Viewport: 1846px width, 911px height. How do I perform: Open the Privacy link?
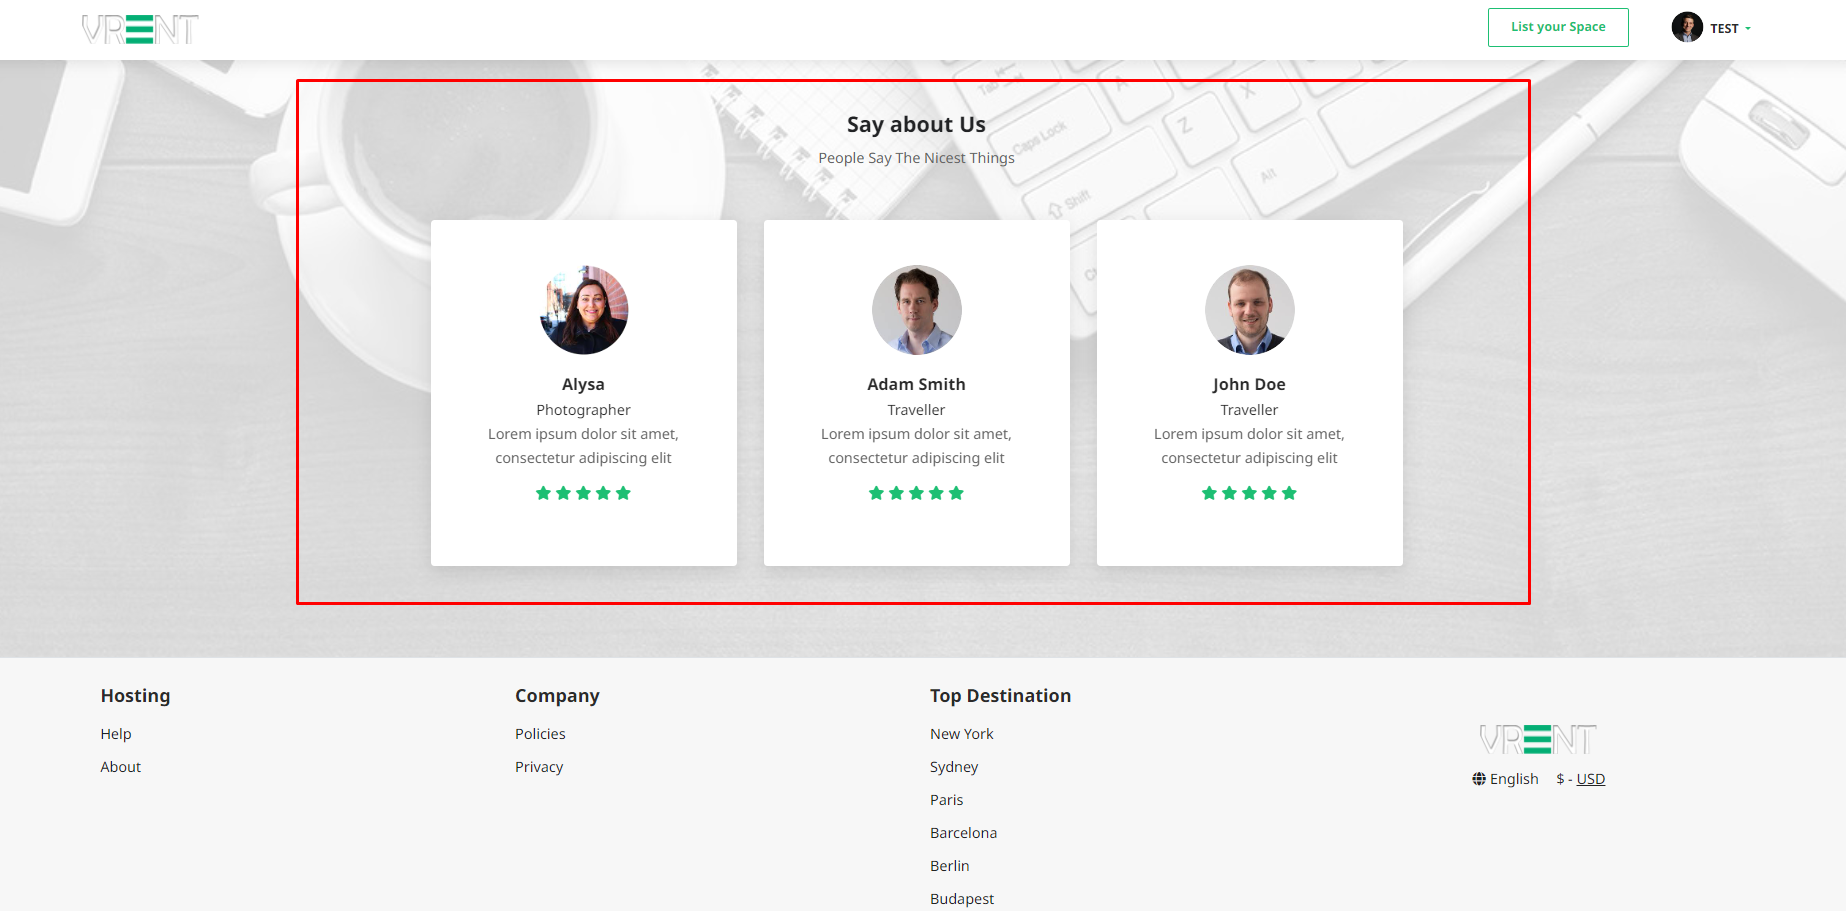click(x=539, y=767)
